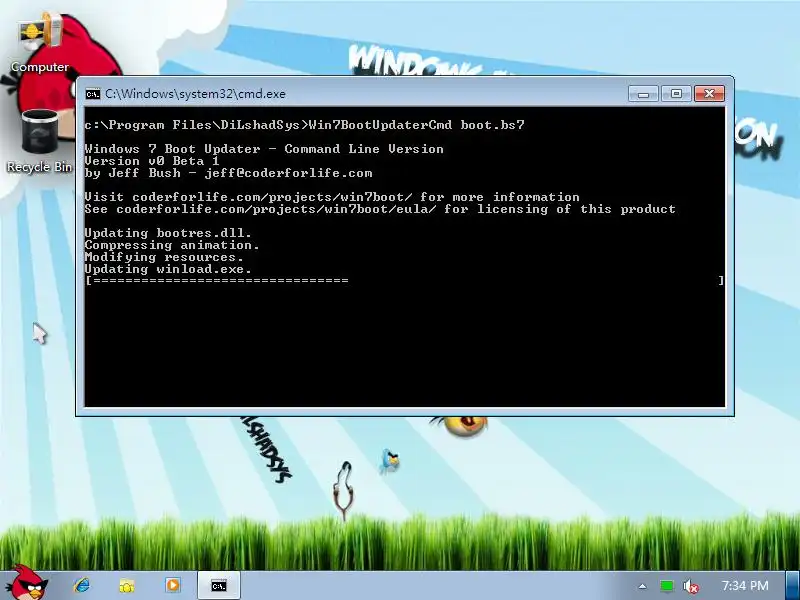Open Windows Explorer folder in taskbar

127,585
